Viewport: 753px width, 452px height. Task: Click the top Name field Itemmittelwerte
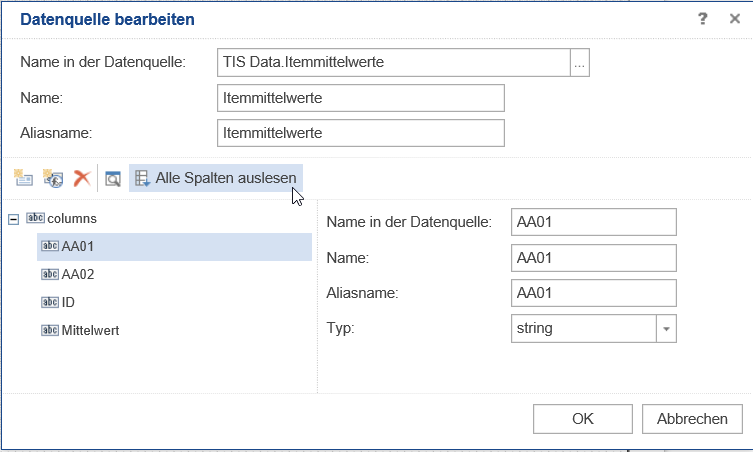tap(361, 98)
